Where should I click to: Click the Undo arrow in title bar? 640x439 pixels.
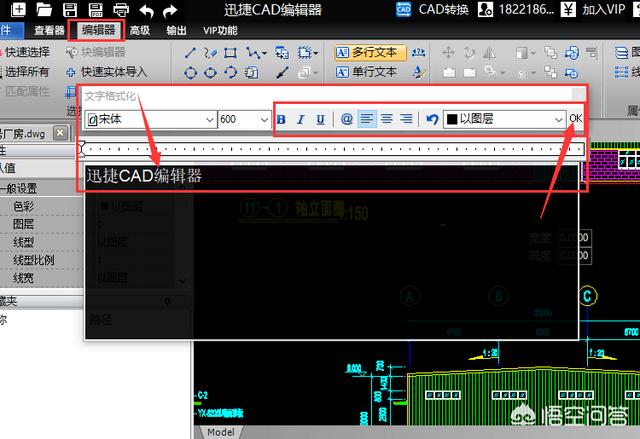tap(146, 11)
